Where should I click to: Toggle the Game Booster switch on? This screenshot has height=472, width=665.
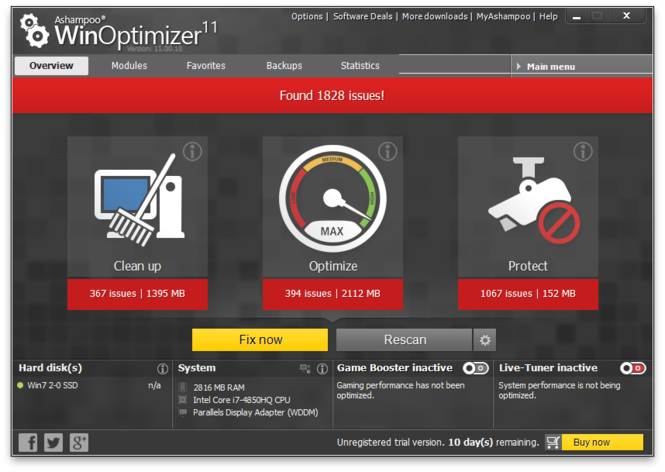pyautogui.click(x=475, y=368)
